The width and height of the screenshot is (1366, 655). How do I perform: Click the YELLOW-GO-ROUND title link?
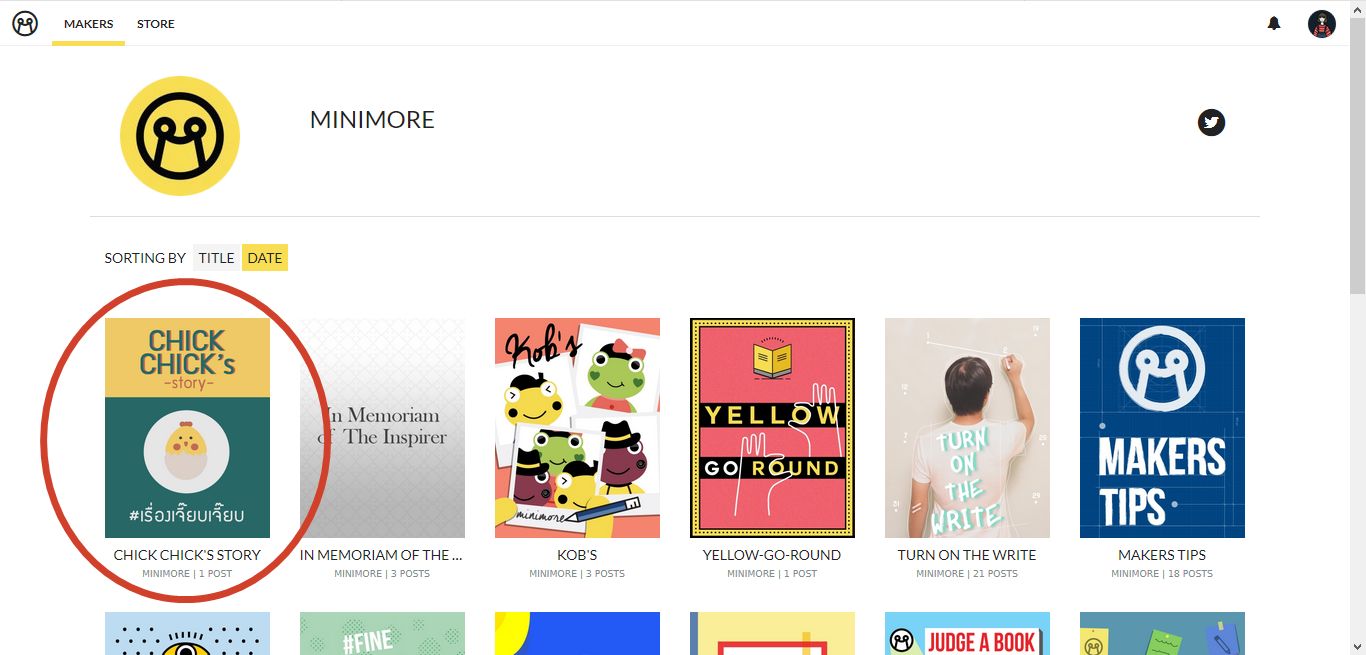(772, 555)
